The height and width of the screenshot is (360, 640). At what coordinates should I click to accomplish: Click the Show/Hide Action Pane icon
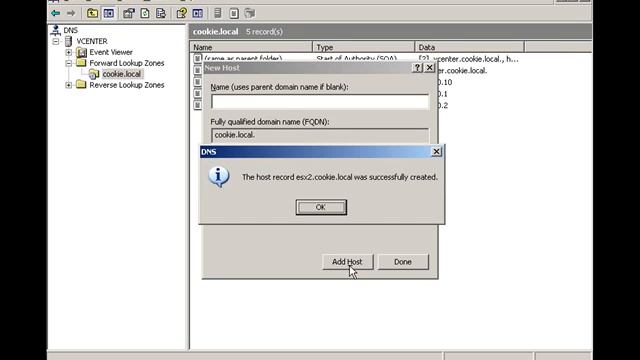198,13
